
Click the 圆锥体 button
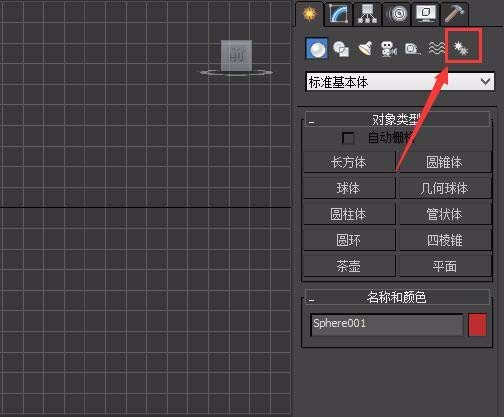pyautogui.click(x=445, y=162)
